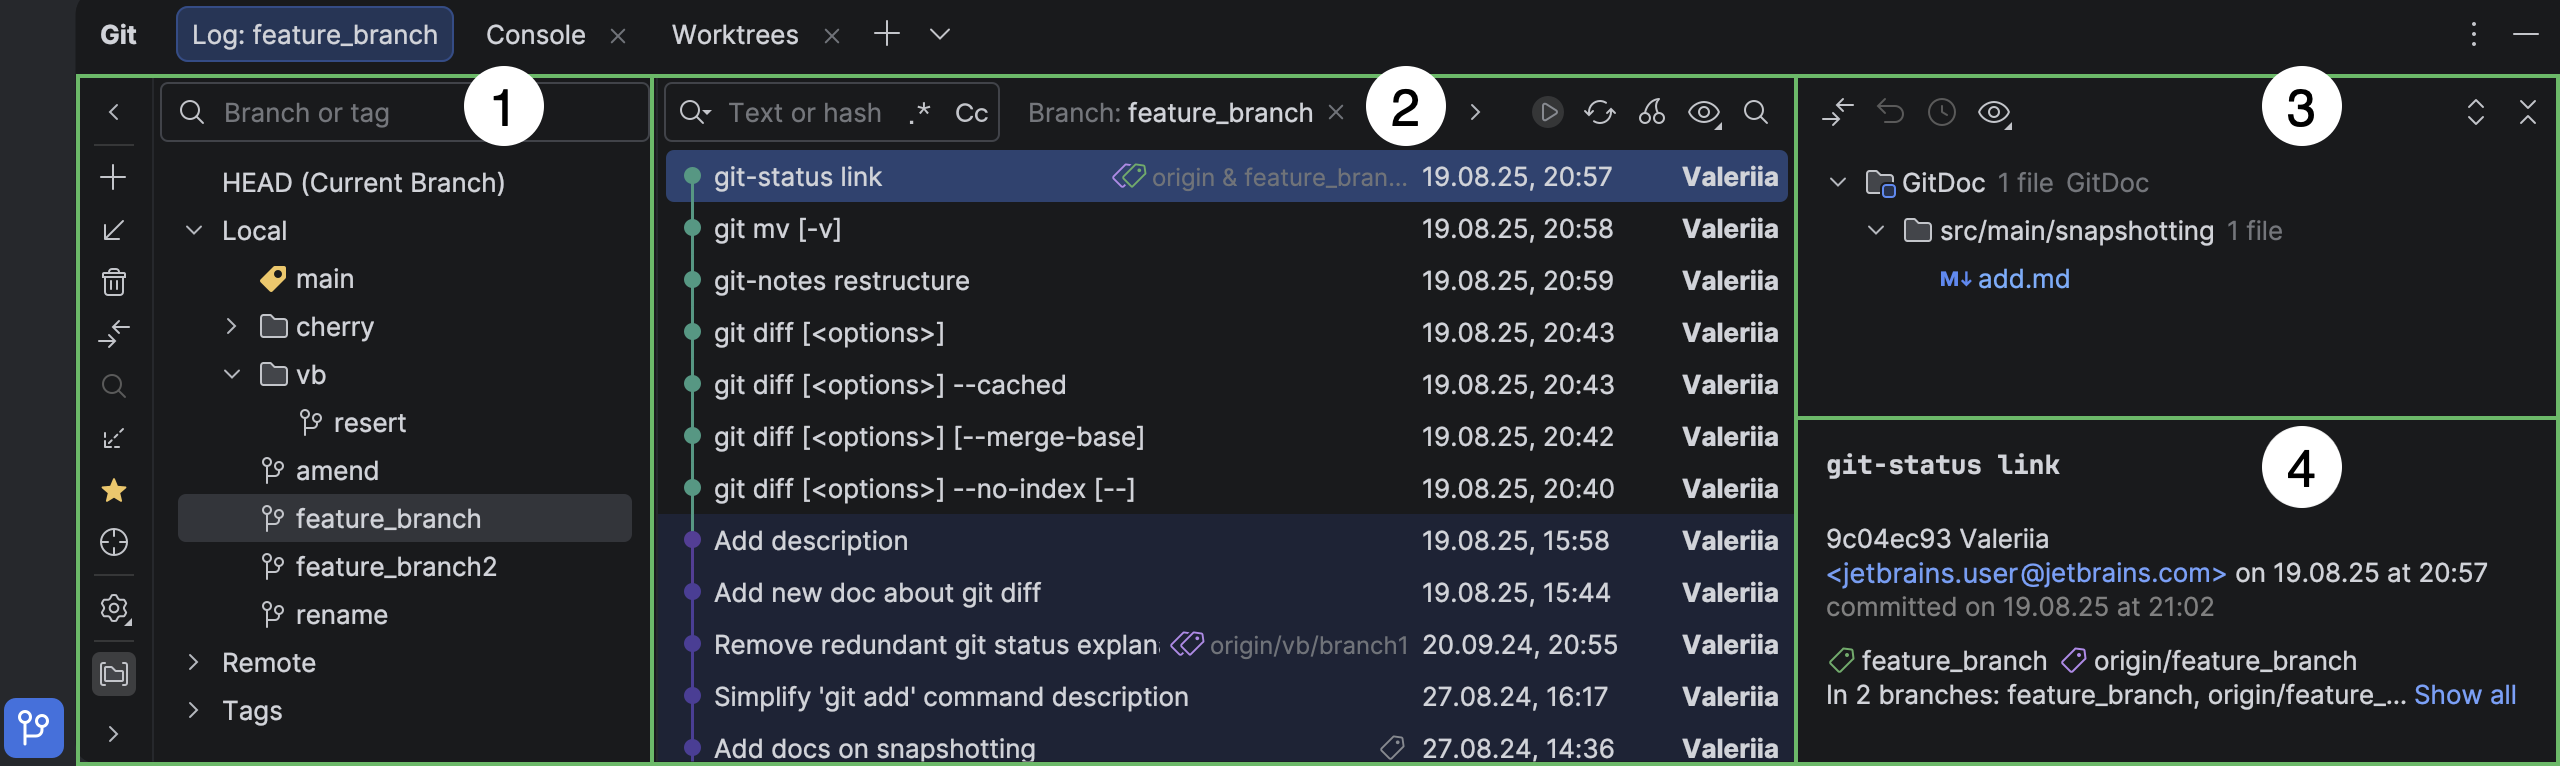The height and width of the screenshot is (766, 2560).
Task: Refresh the commit log
Action: coord(1599,112)
